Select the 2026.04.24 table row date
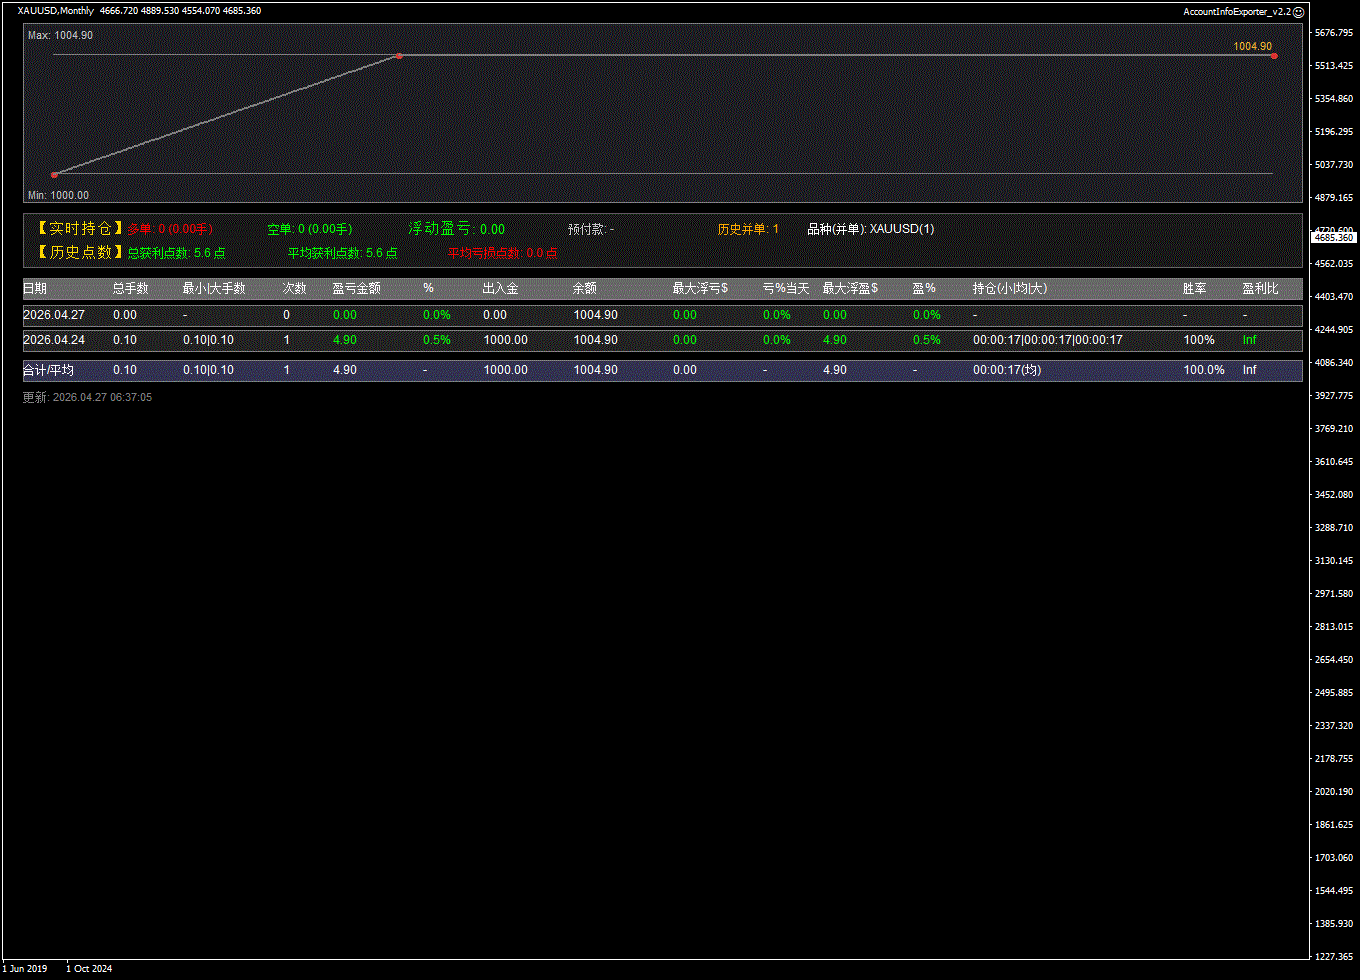1360x980 pixels. [54, 340]
